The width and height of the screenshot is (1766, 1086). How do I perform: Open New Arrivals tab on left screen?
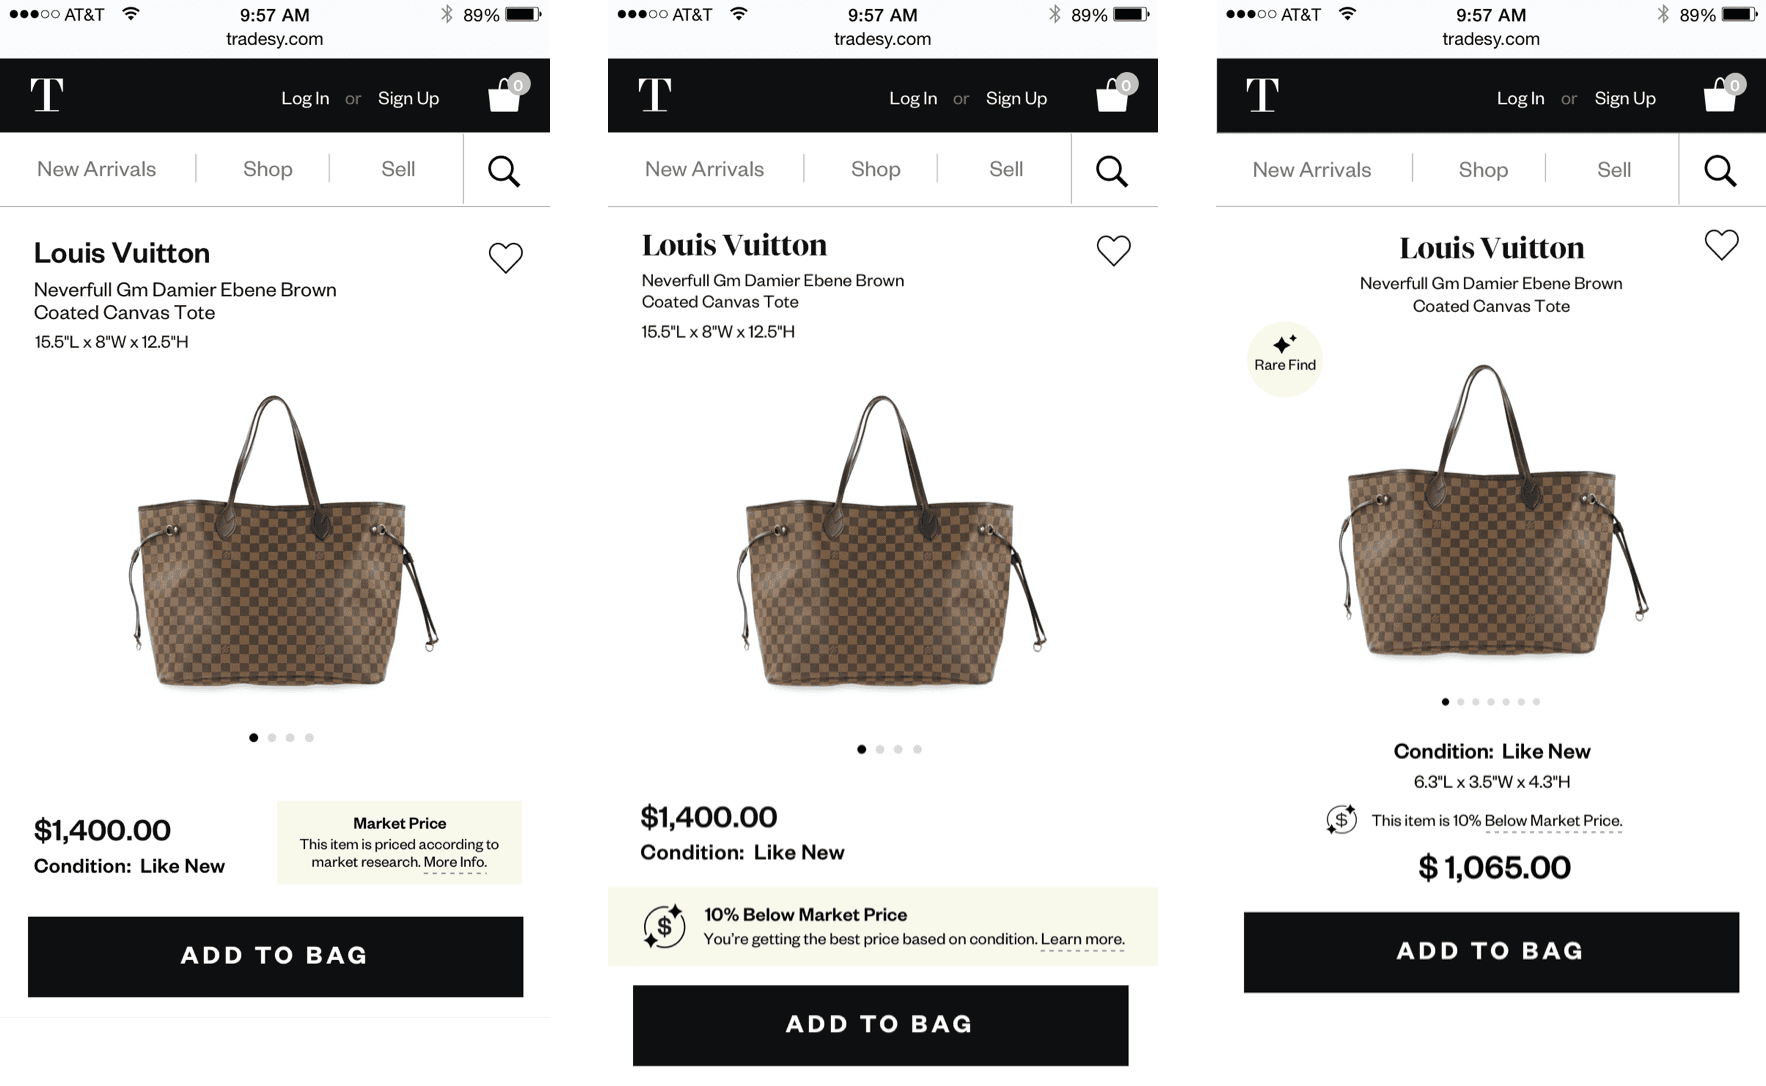[x=97, y=169]
